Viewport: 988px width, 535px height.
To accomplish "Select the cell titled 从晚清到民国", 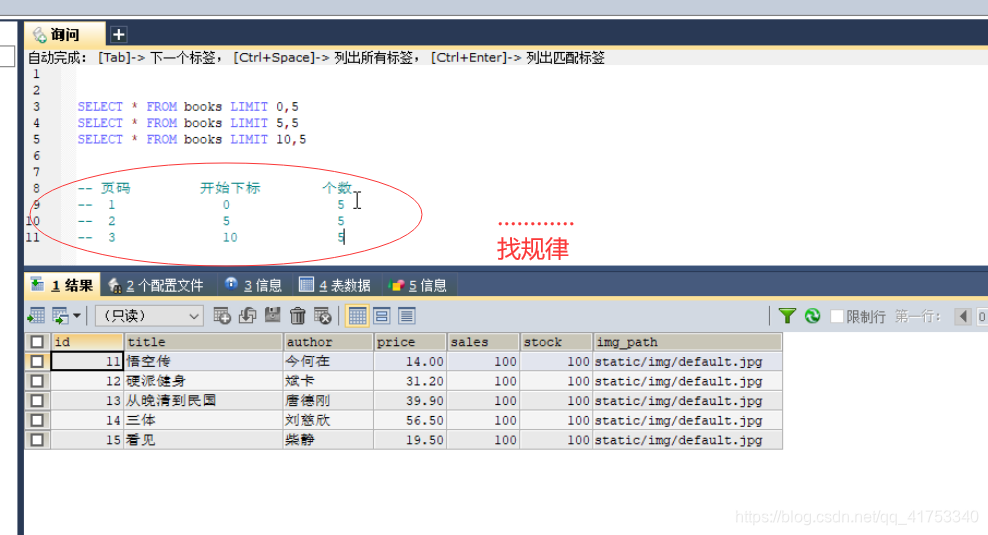I will coord(203,400).
